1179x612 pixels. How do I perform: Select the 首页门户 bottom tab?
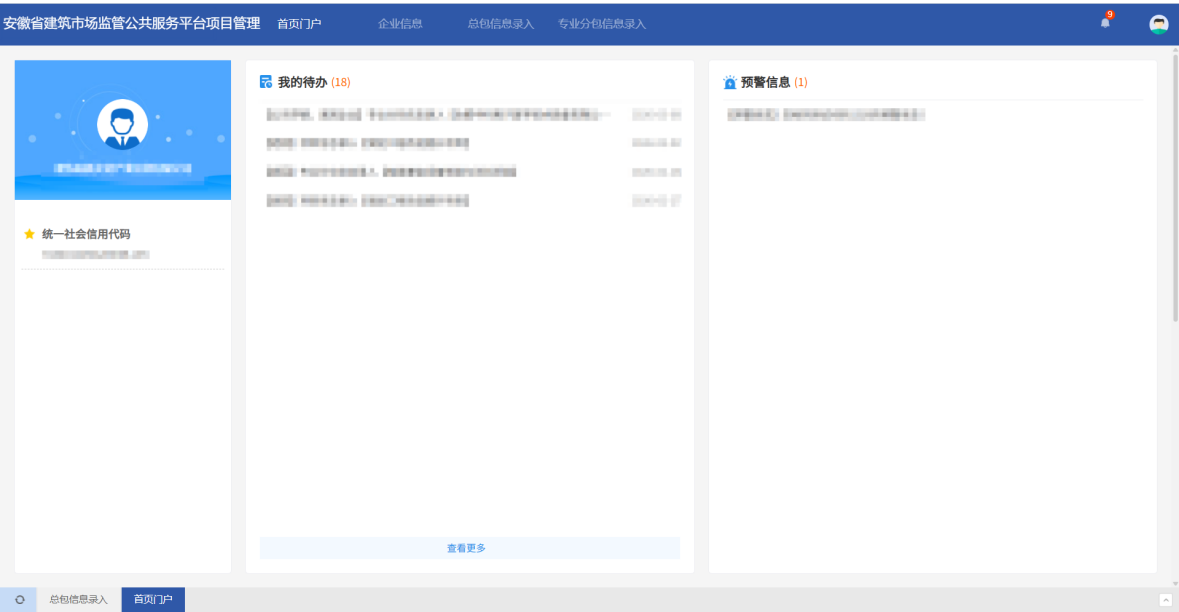(153, 600)
